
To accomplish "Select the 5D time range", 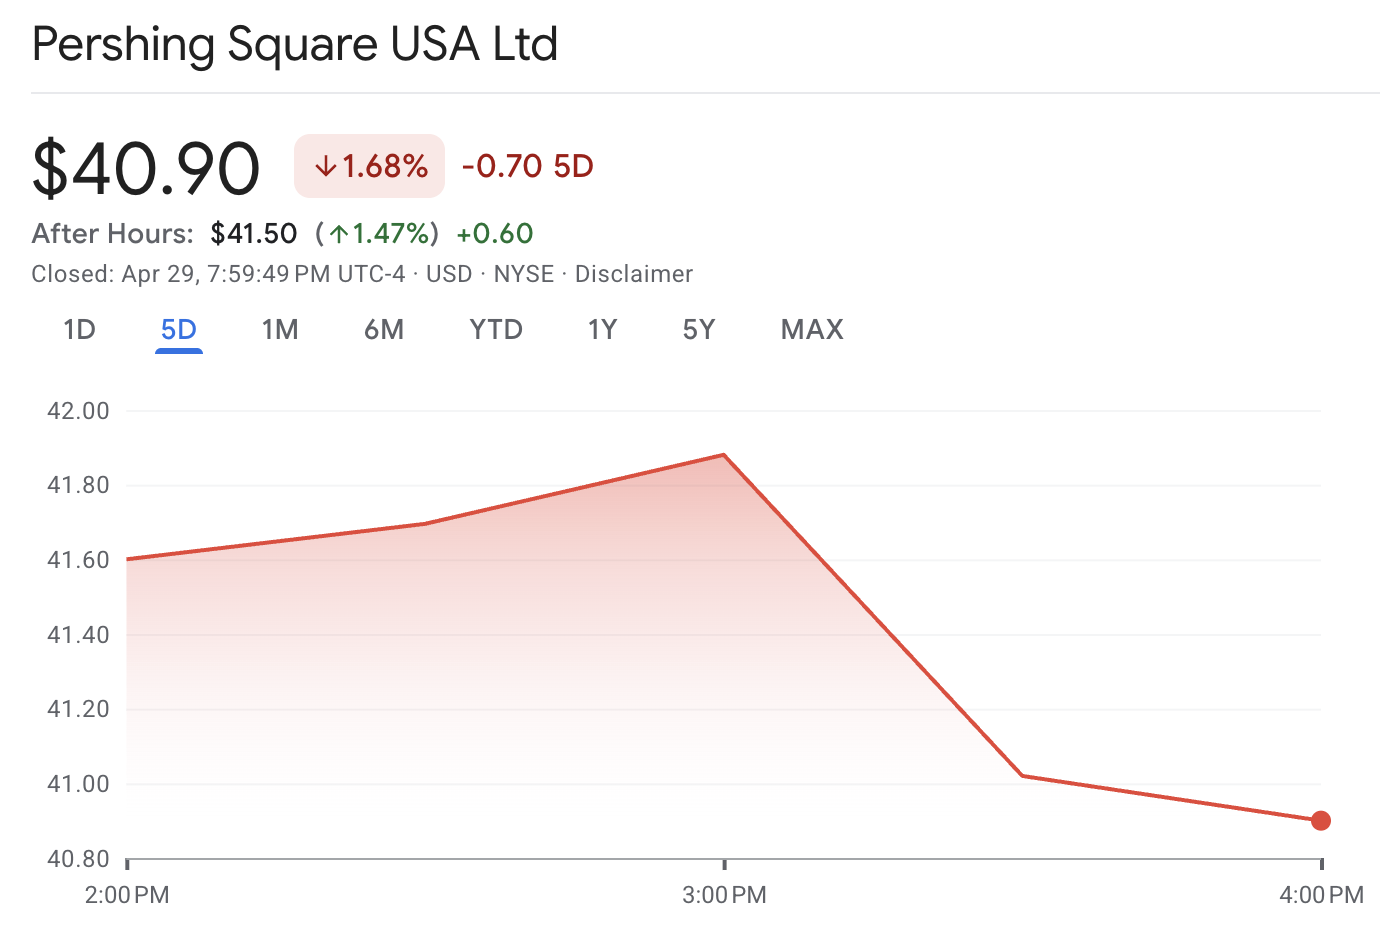I will pos(179,329).
